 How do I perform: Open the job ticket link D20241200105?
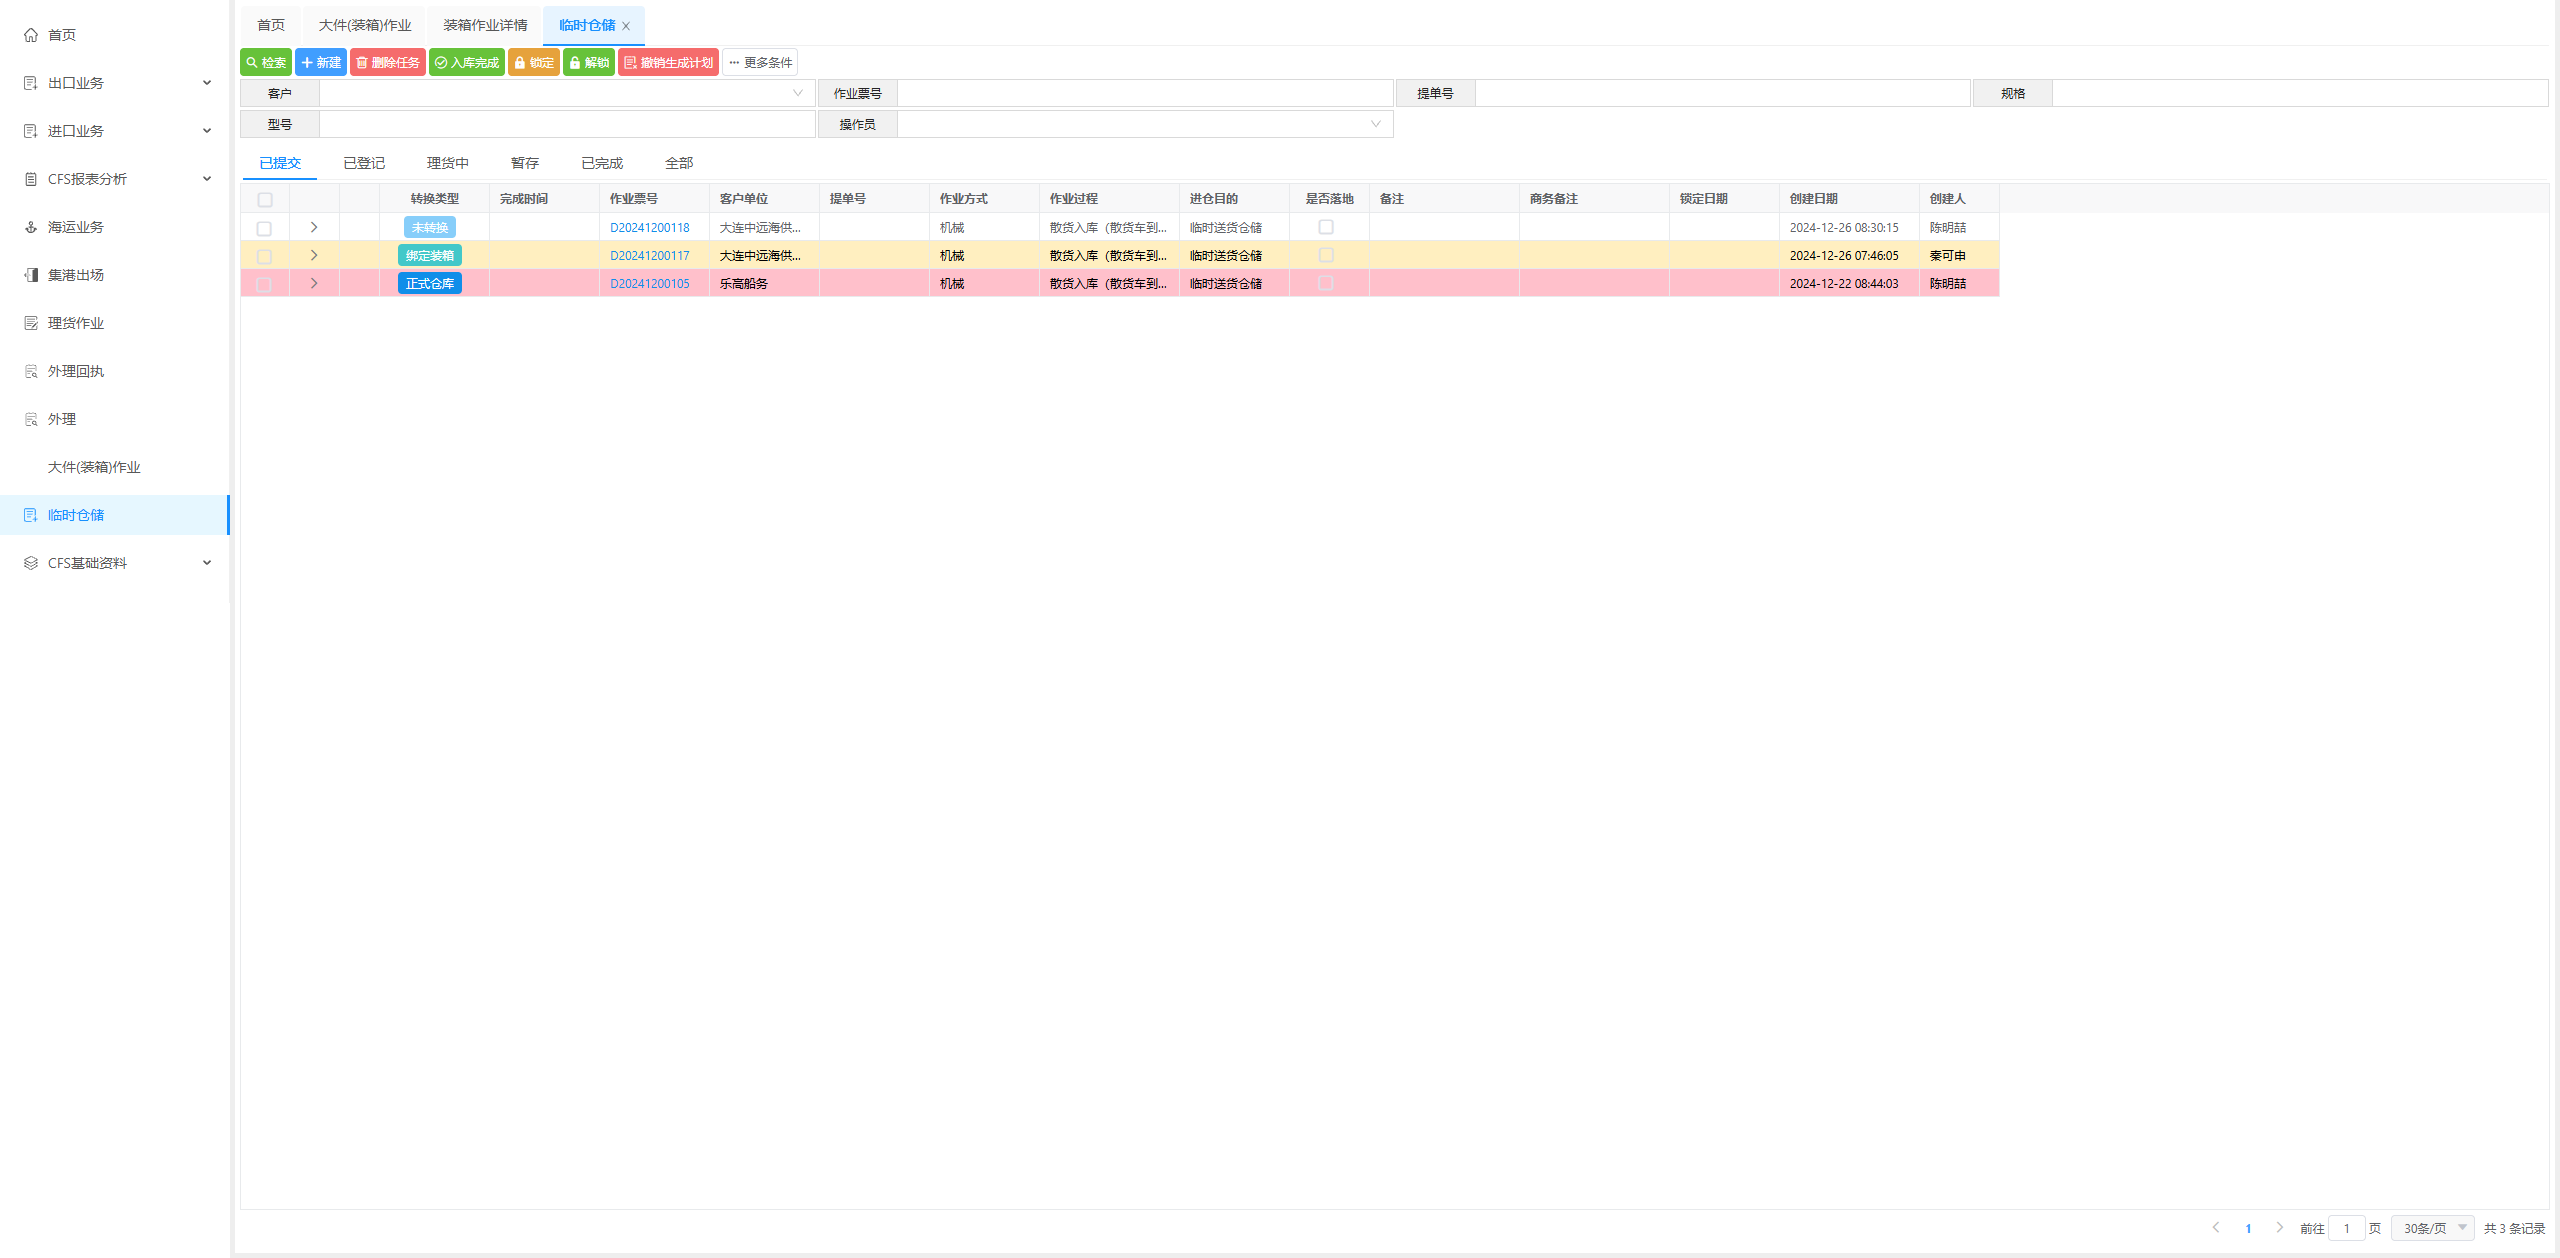pyautogui.click(x=650, y=284)
